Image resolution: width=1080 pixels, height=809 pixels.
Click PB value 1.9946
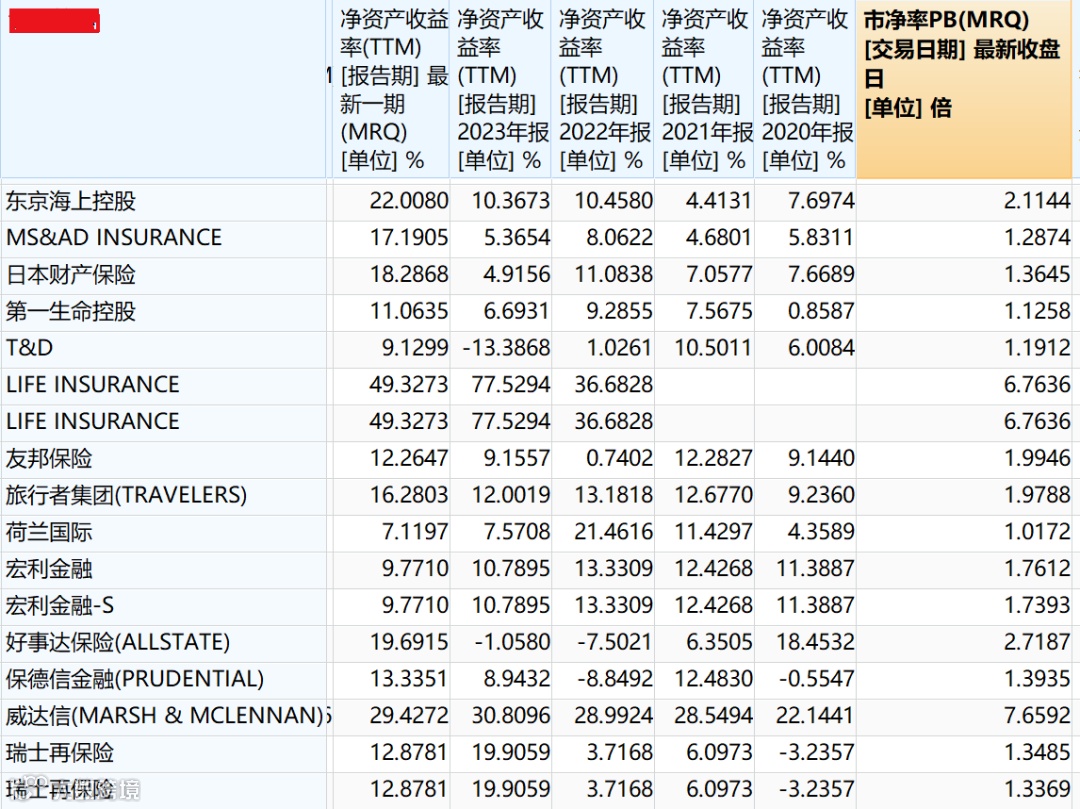[x=1037, y=459]
